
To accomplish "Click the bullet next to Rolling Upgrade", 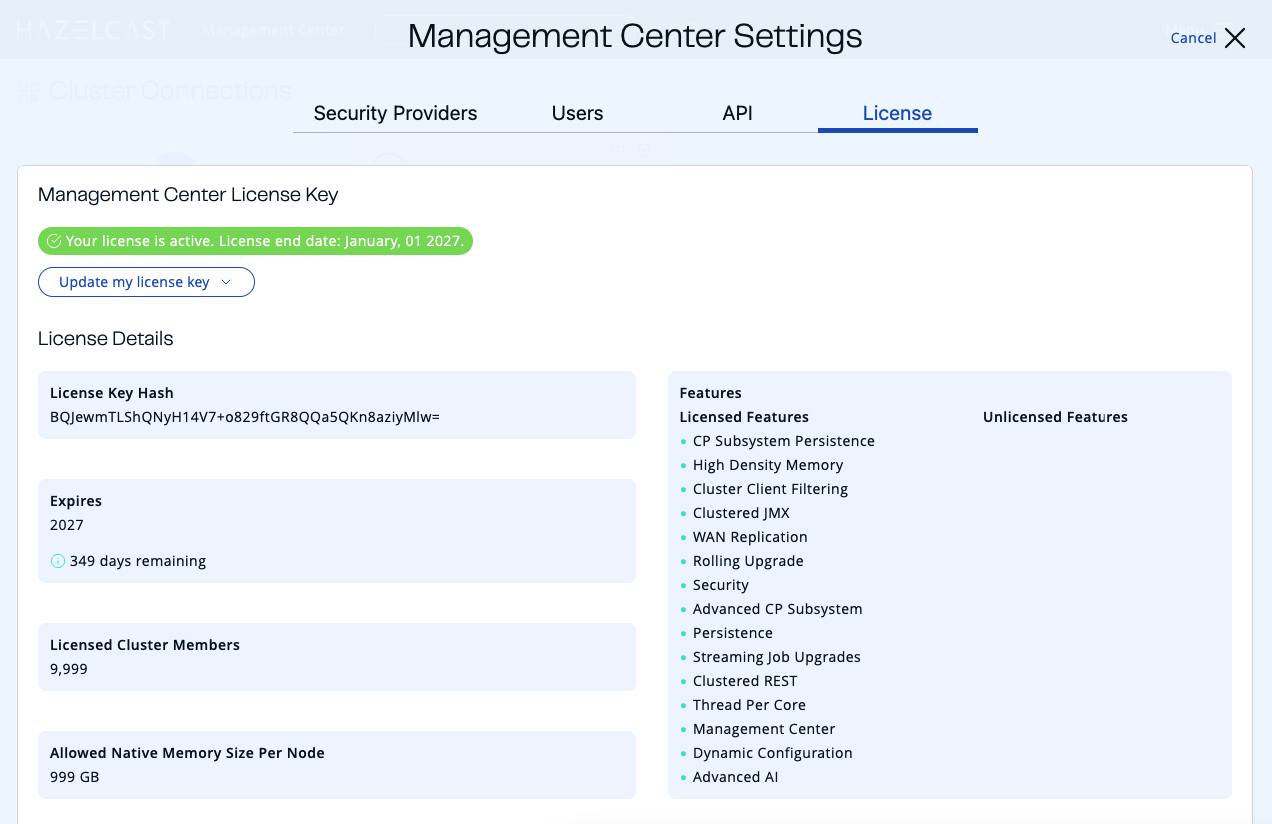I will tap(683, 561).
